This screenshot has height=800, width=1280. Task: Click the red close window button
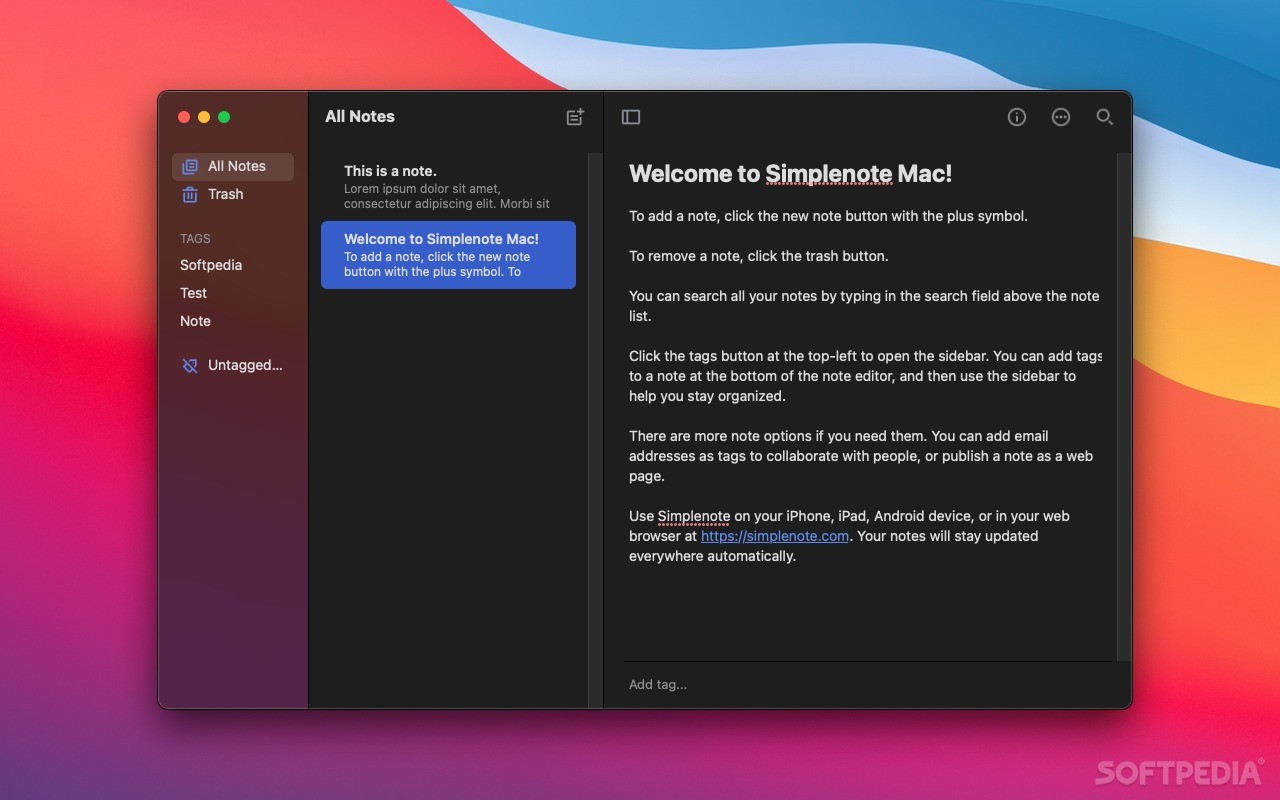184,117
